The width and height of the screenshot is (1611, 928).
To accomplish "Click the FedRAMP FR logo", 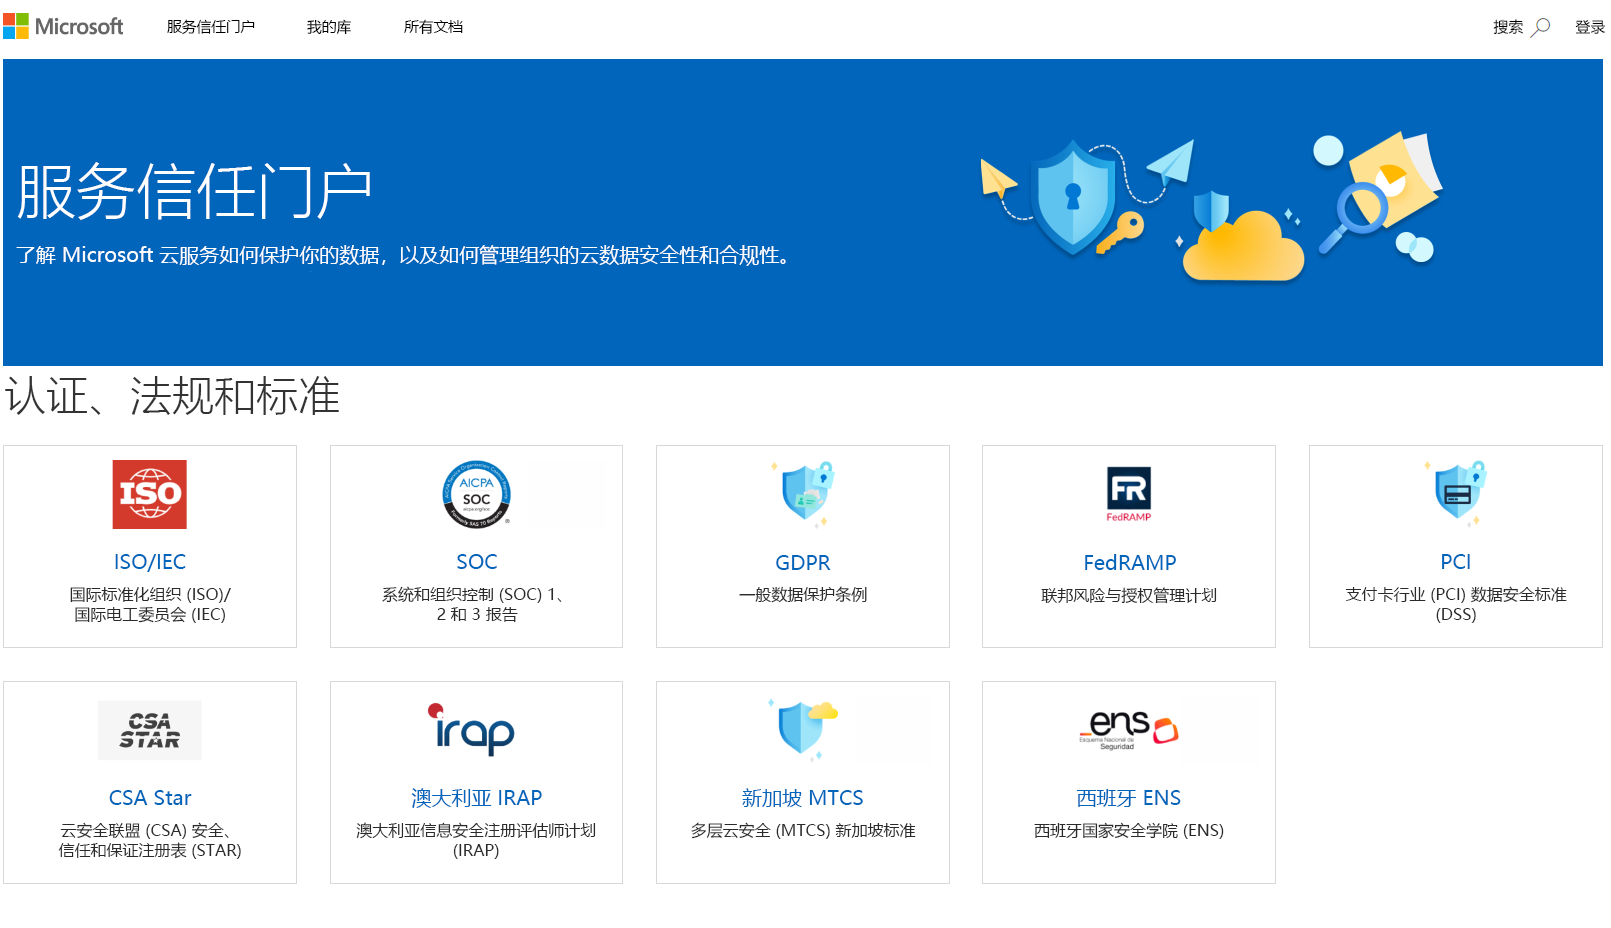I will [1129, 494].
